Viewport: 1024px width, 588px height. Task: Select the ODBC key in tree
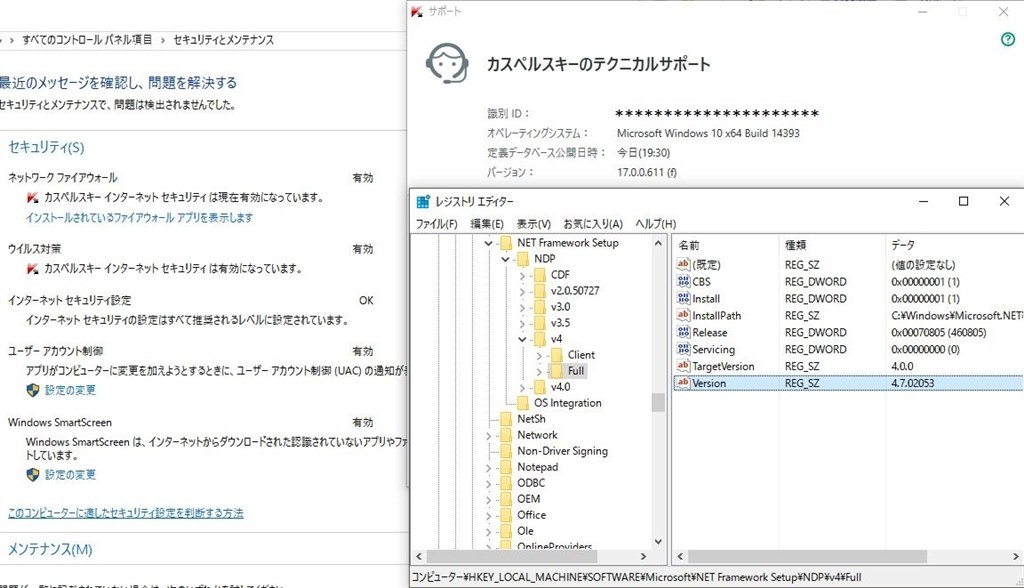coord(531,483)
